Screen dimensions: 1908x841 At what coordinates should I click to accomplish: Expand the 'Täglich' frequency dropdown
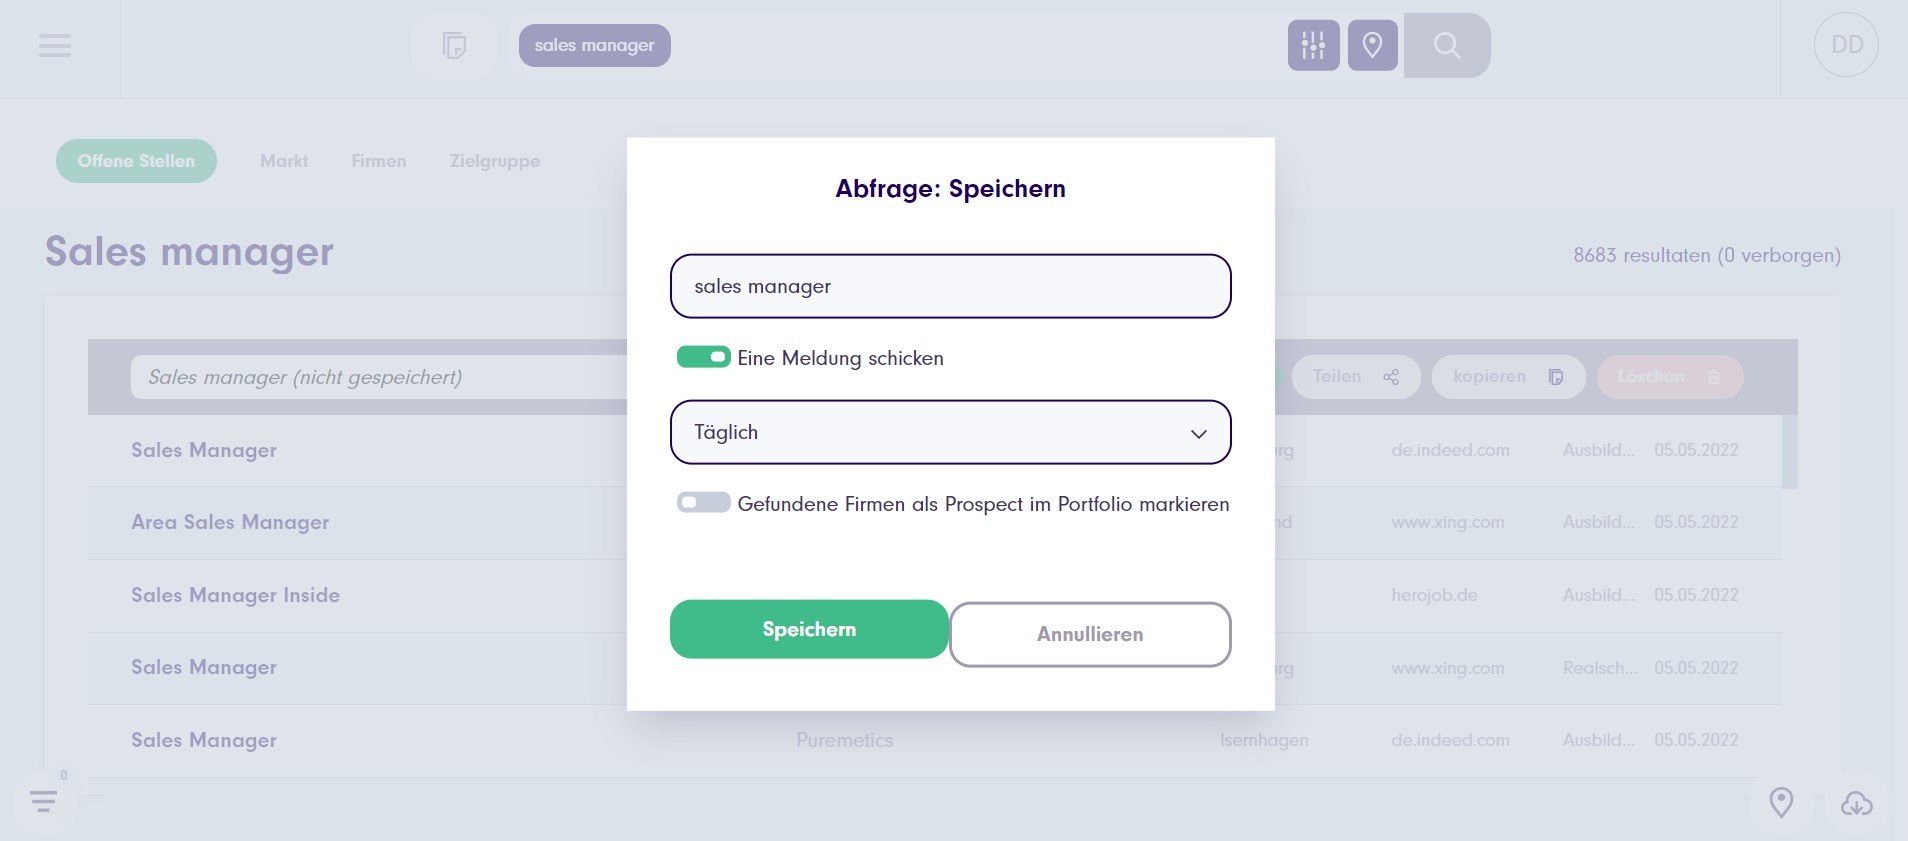(950, 432)
